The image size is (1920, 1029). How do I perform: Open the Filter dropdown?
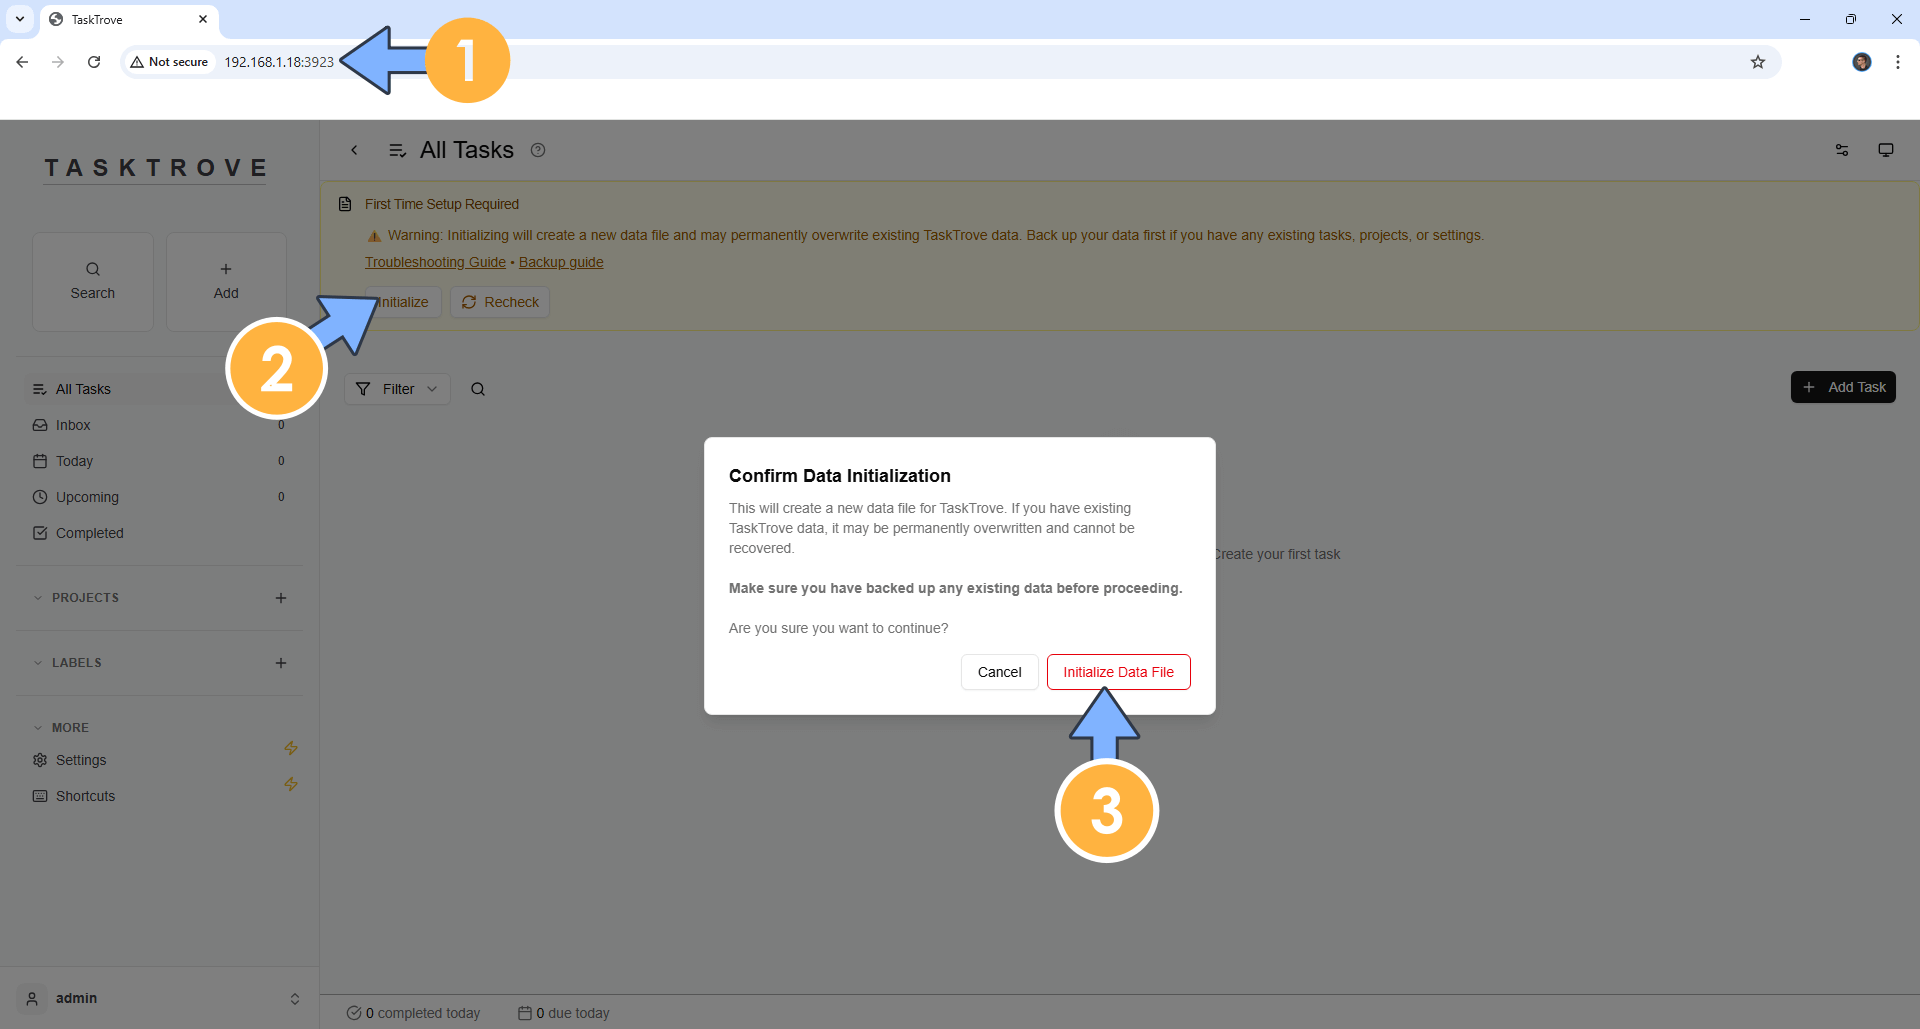pos(397,389)
